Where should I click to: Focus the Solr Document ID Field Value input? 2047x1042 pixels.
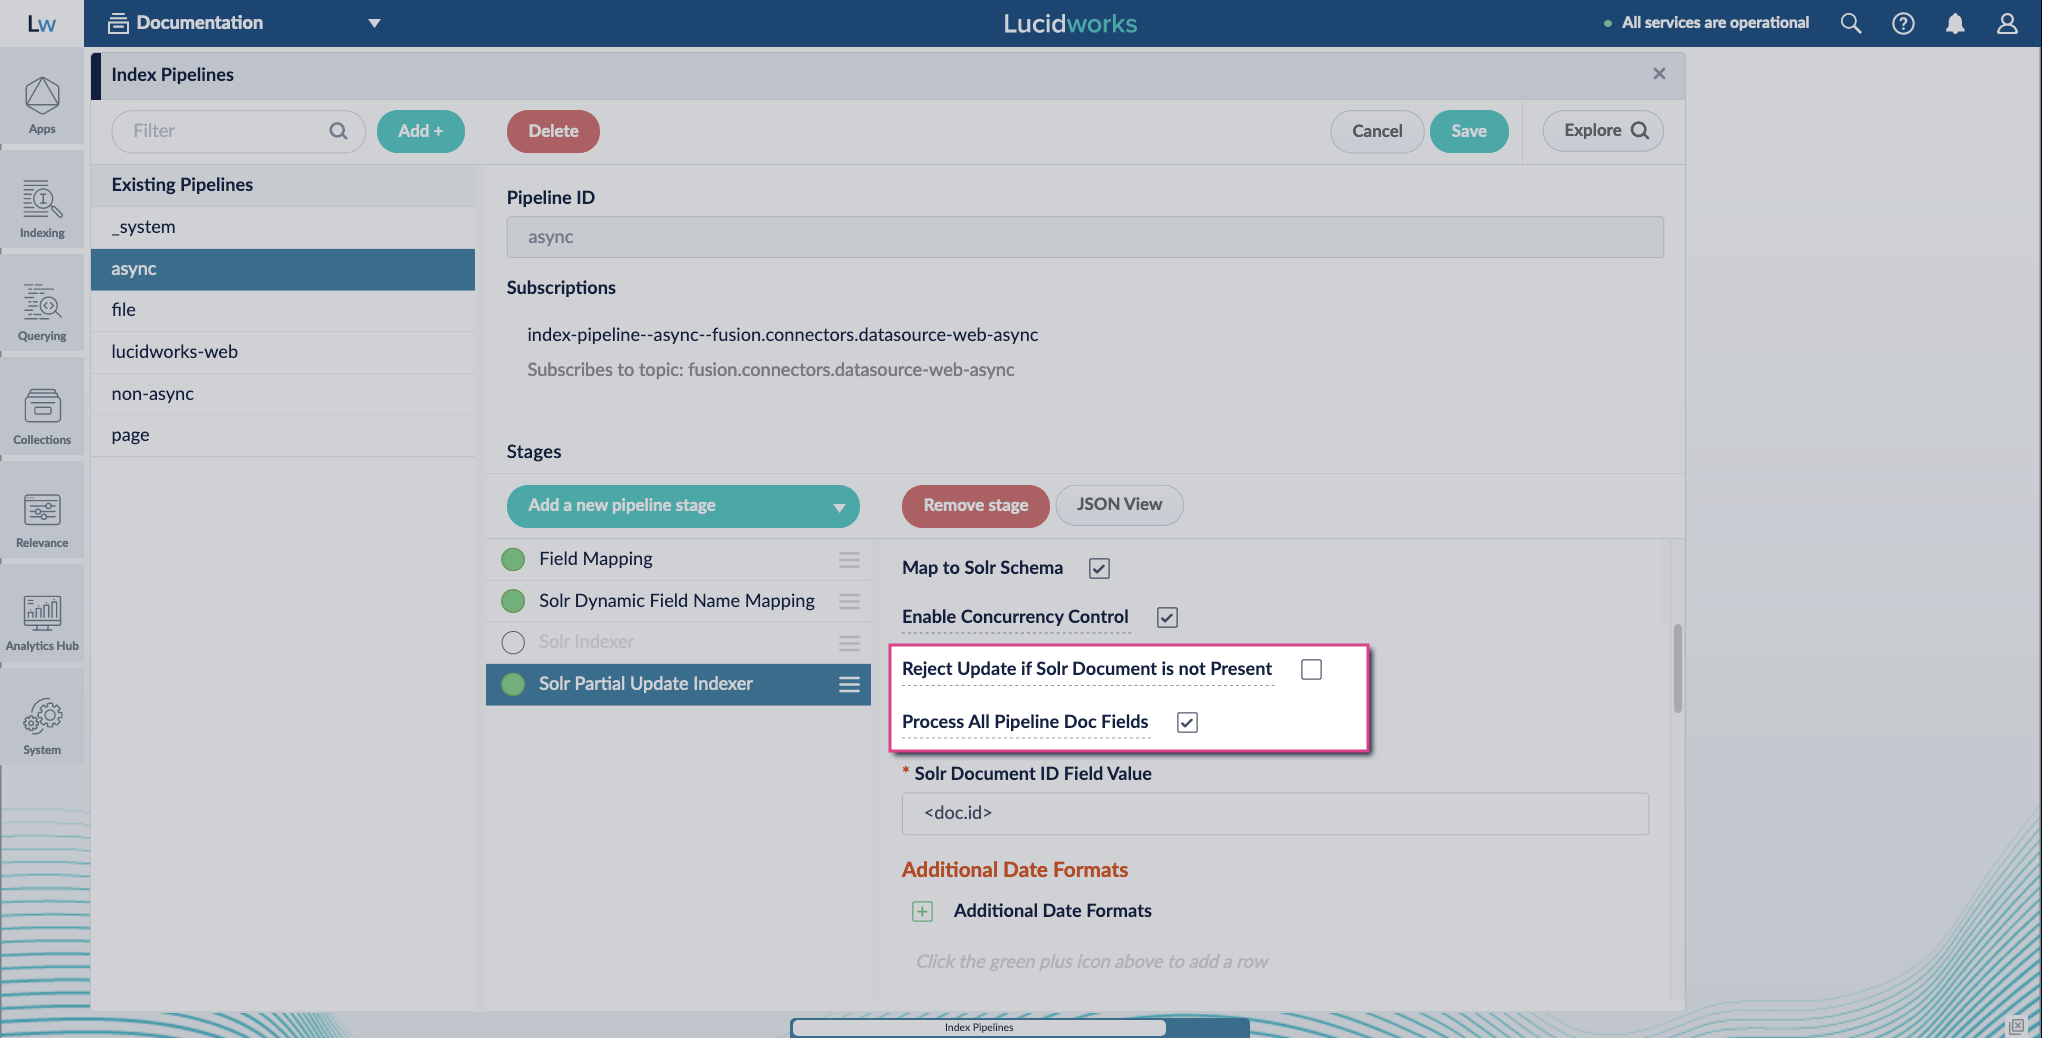[x=1275, y=814]
